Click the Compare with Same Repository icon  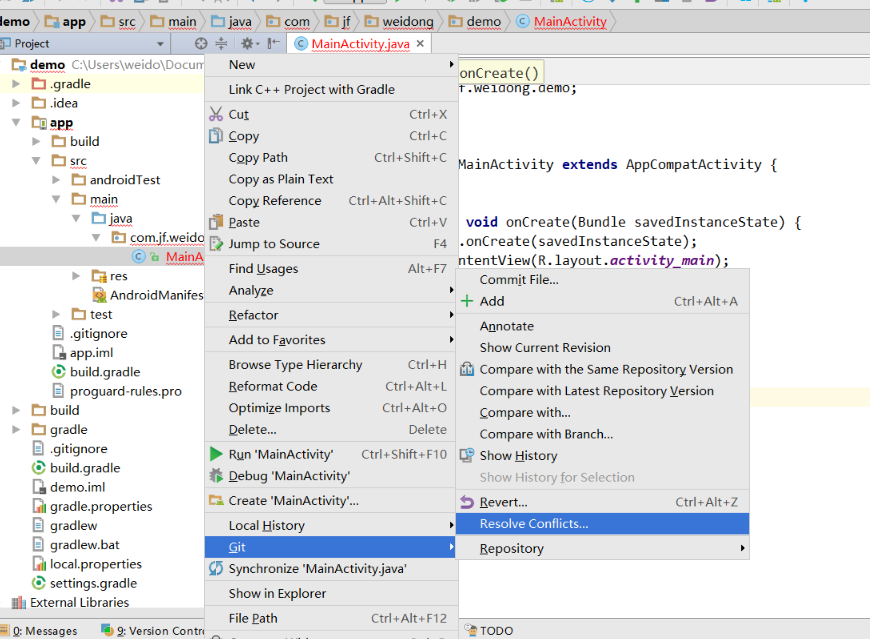click(467, 369)
